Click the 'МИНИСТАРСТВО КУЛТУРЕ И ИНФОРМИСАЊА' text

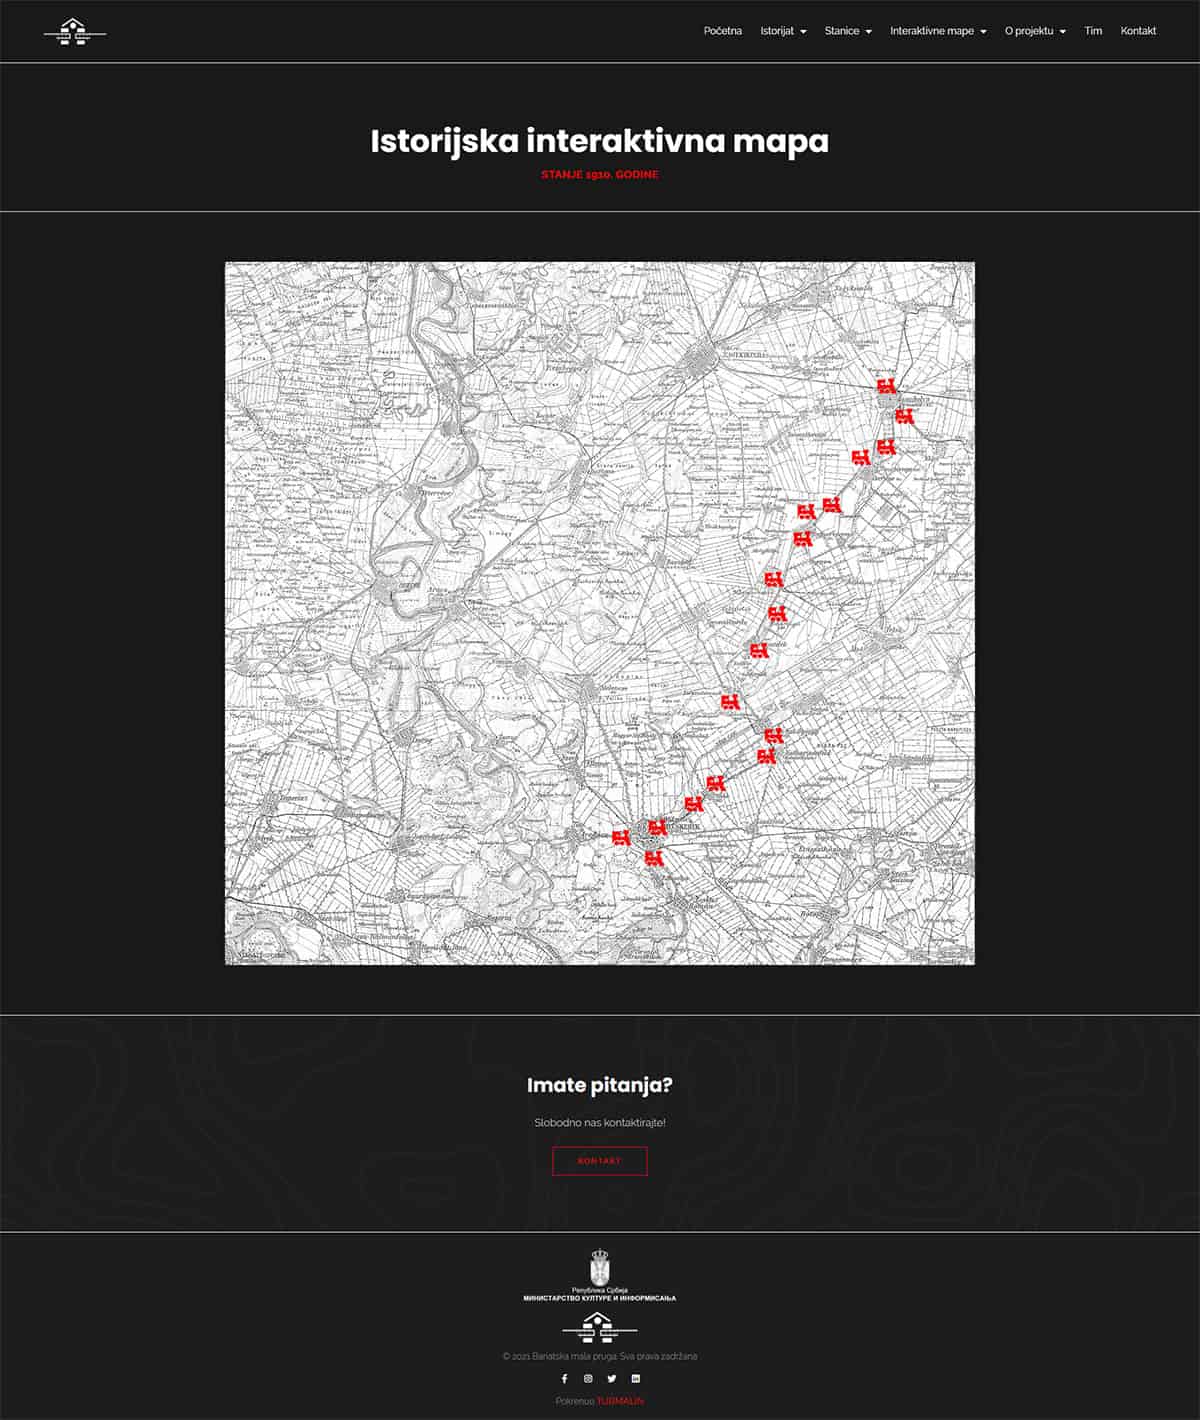(600, 1298)
